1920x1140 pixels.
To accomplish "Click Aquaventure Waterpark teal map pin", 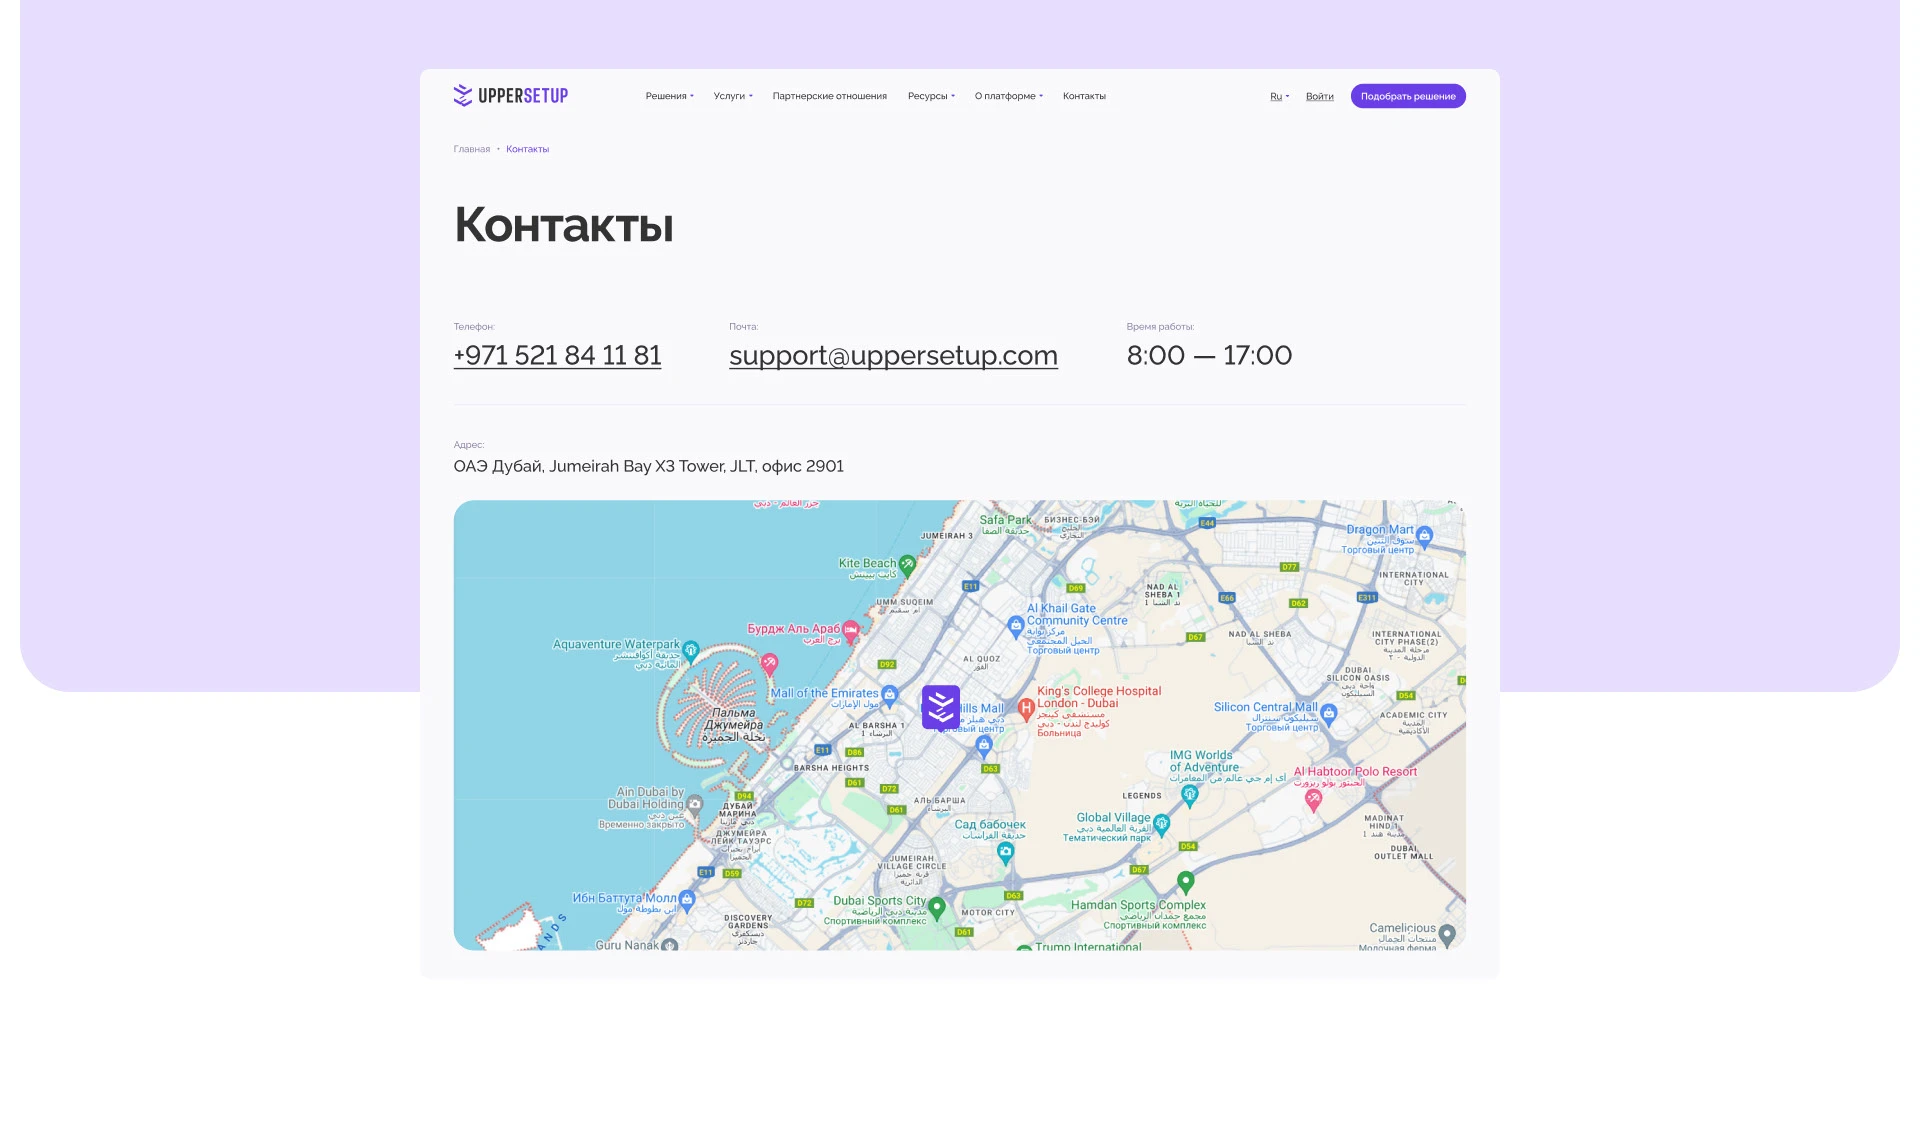I will [690, 650].
